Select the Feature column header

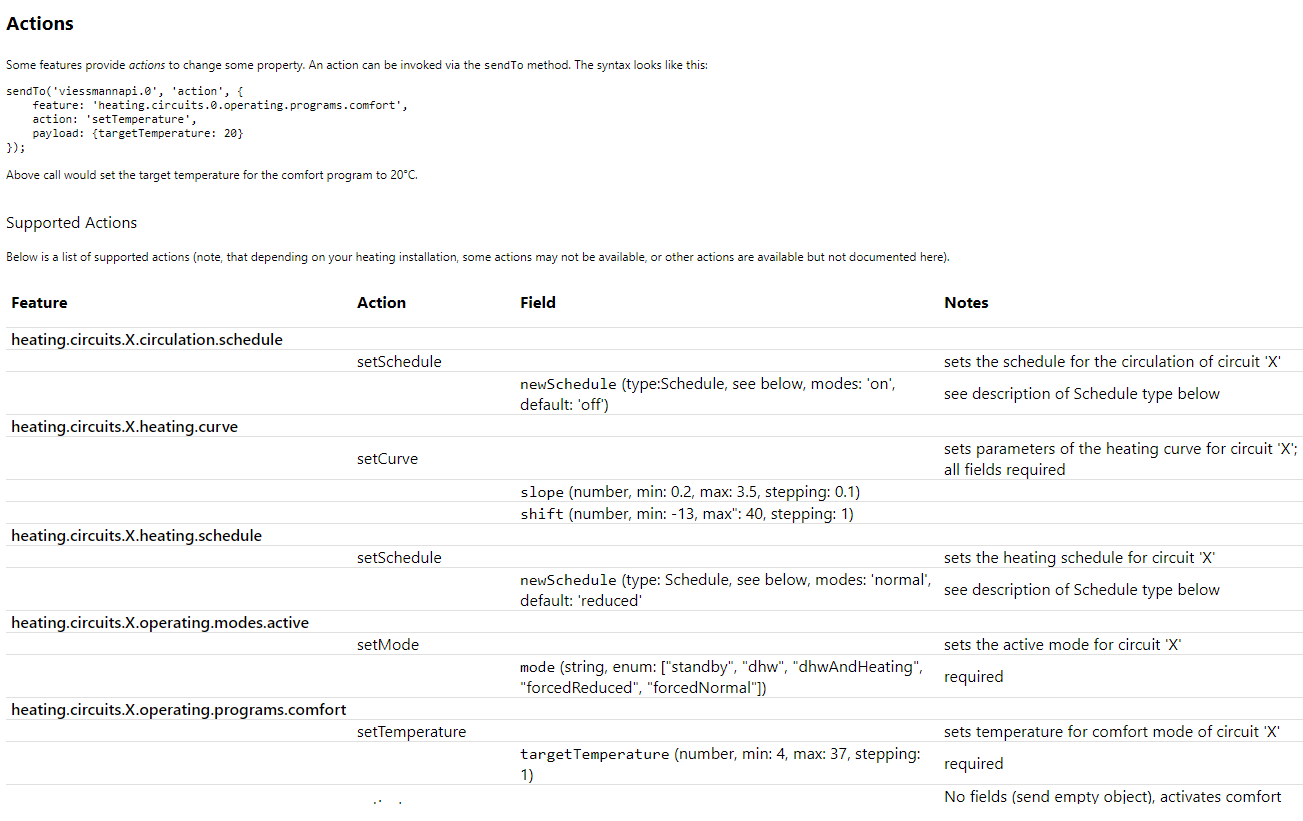[39, 303]
